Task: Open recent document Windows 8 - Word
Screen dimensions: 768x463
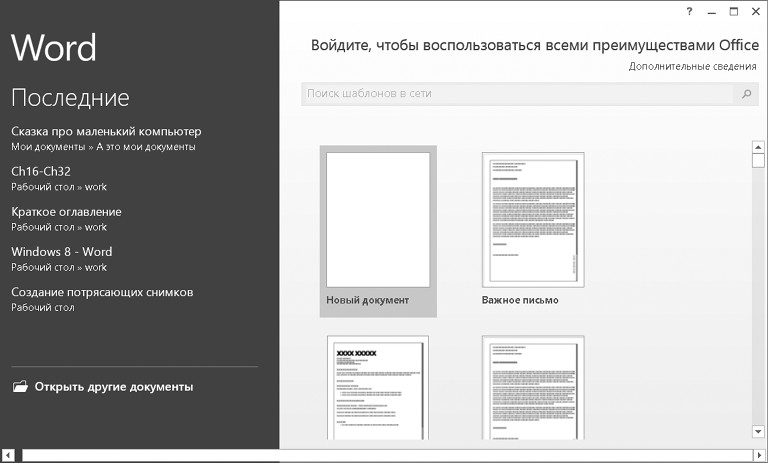Action: [61, 252]
